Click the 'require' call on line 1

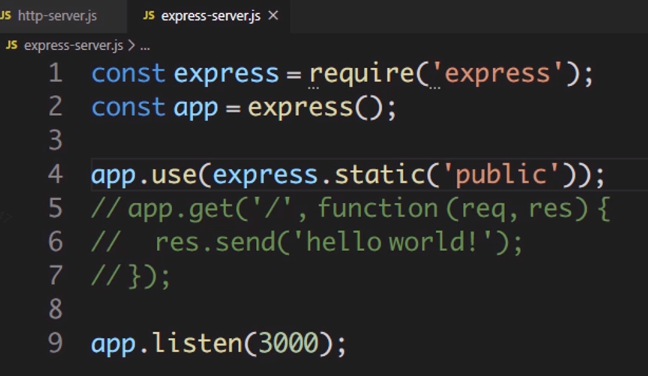click(362, 74)
